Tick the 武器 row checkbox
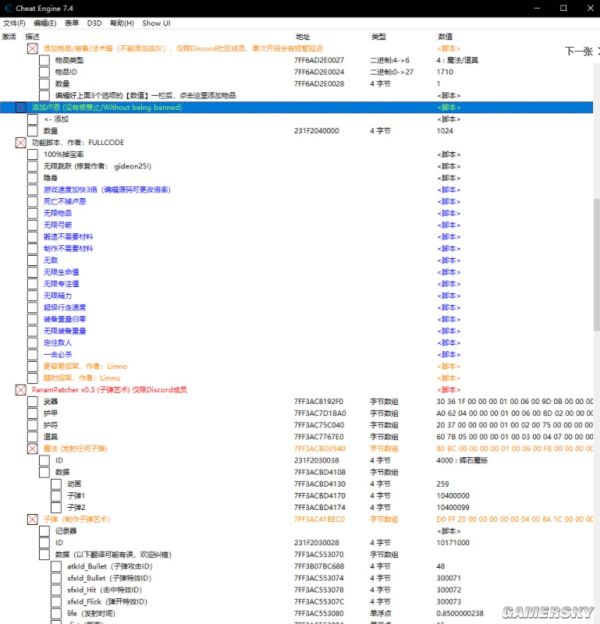The height and width of the screenshot is (624, 600). tap(33, 402)
